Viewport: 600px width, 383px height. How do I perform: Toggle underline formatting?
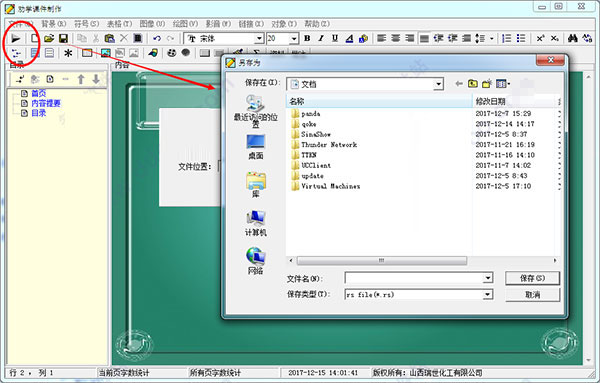335,38
